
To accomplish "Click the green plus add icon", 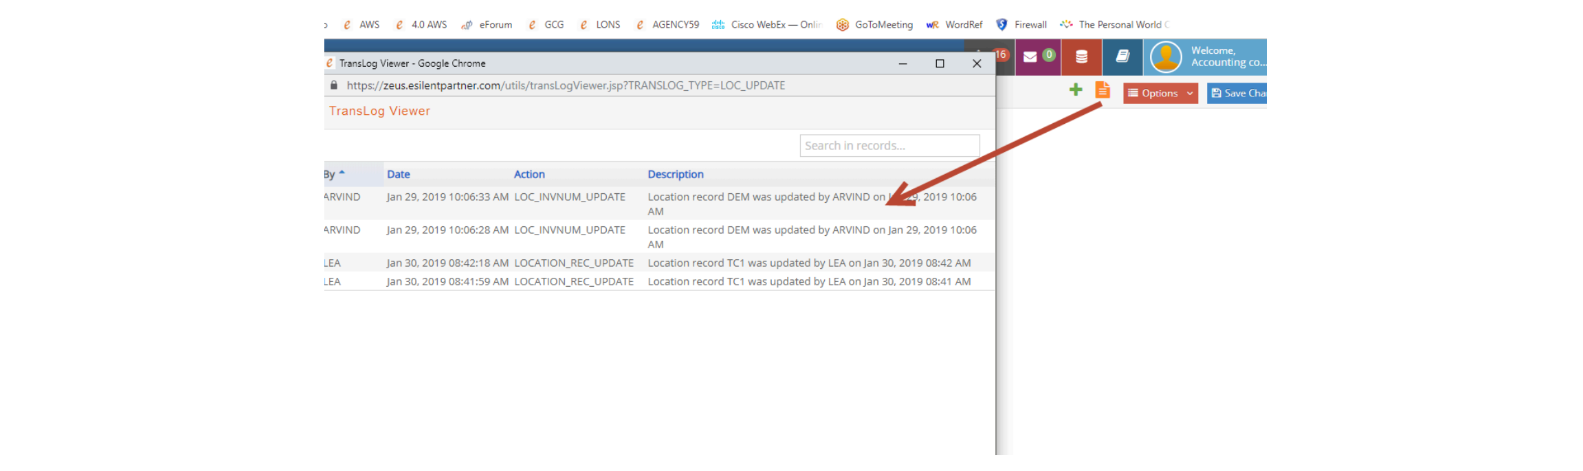I will point(1076,90).
